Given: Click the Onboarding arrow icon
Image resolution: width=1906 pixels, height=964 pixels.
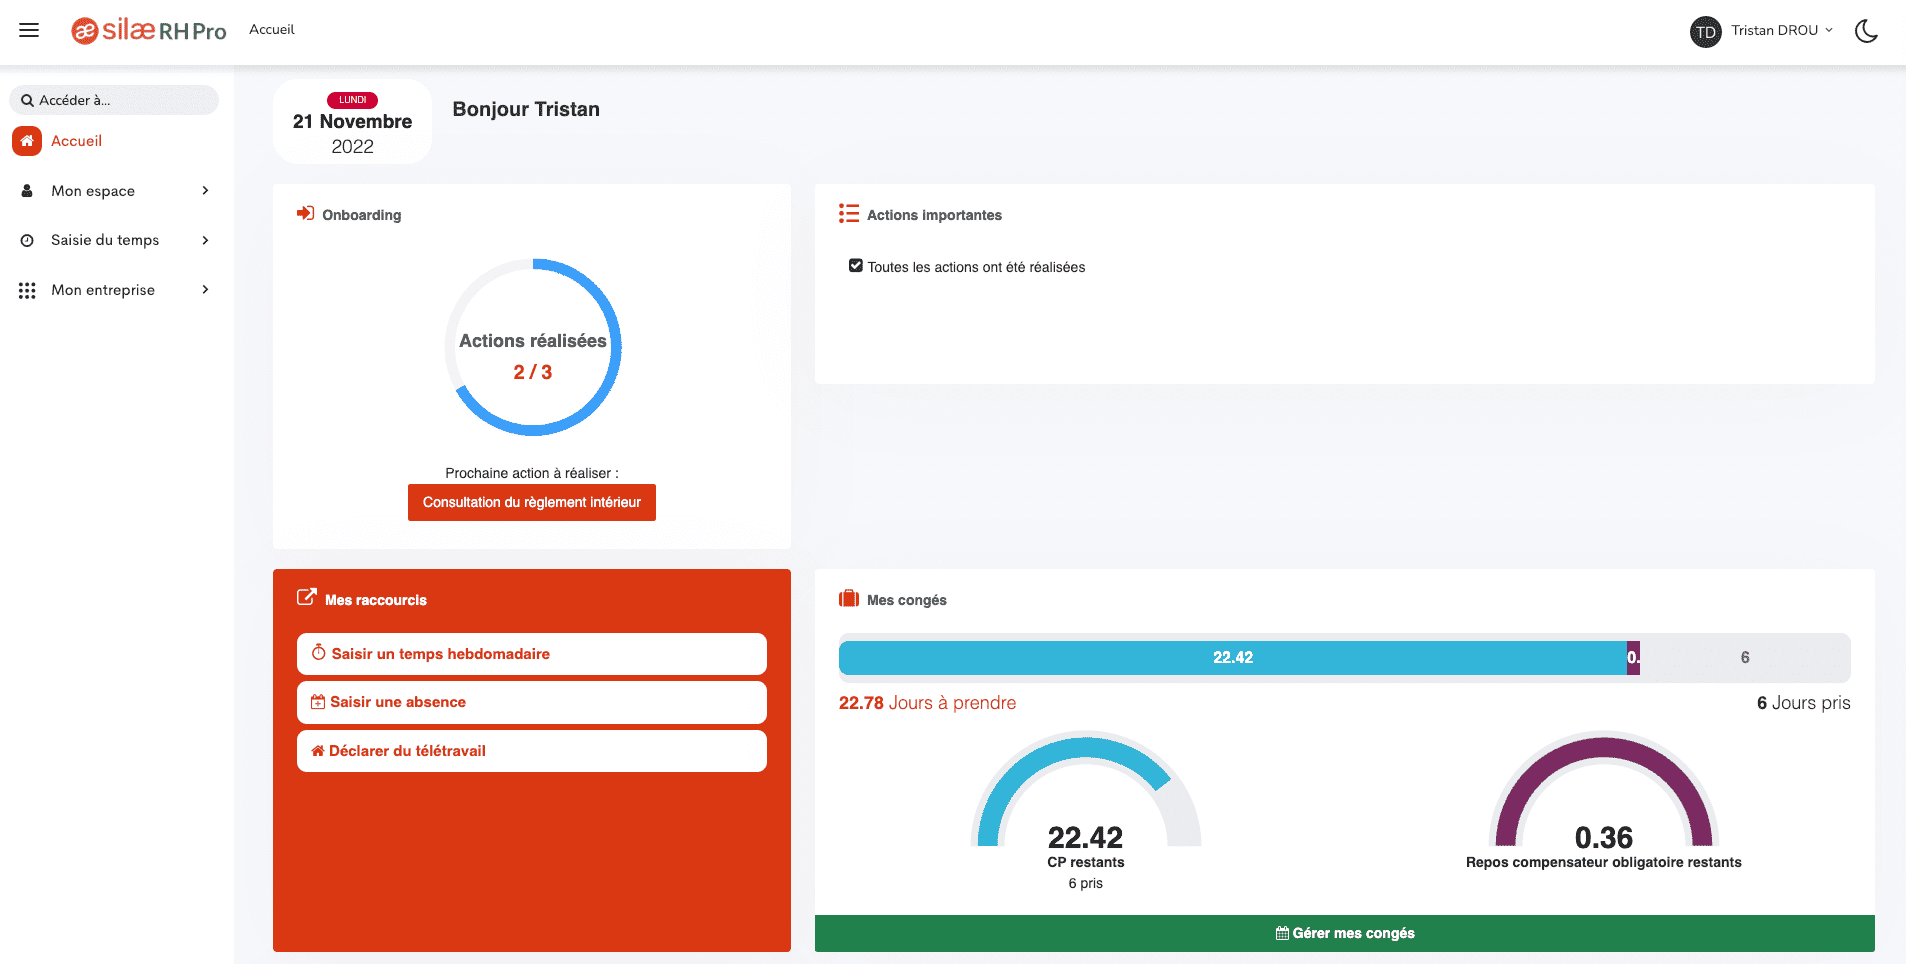Looking at the screenshot, I should pos(304,213).
